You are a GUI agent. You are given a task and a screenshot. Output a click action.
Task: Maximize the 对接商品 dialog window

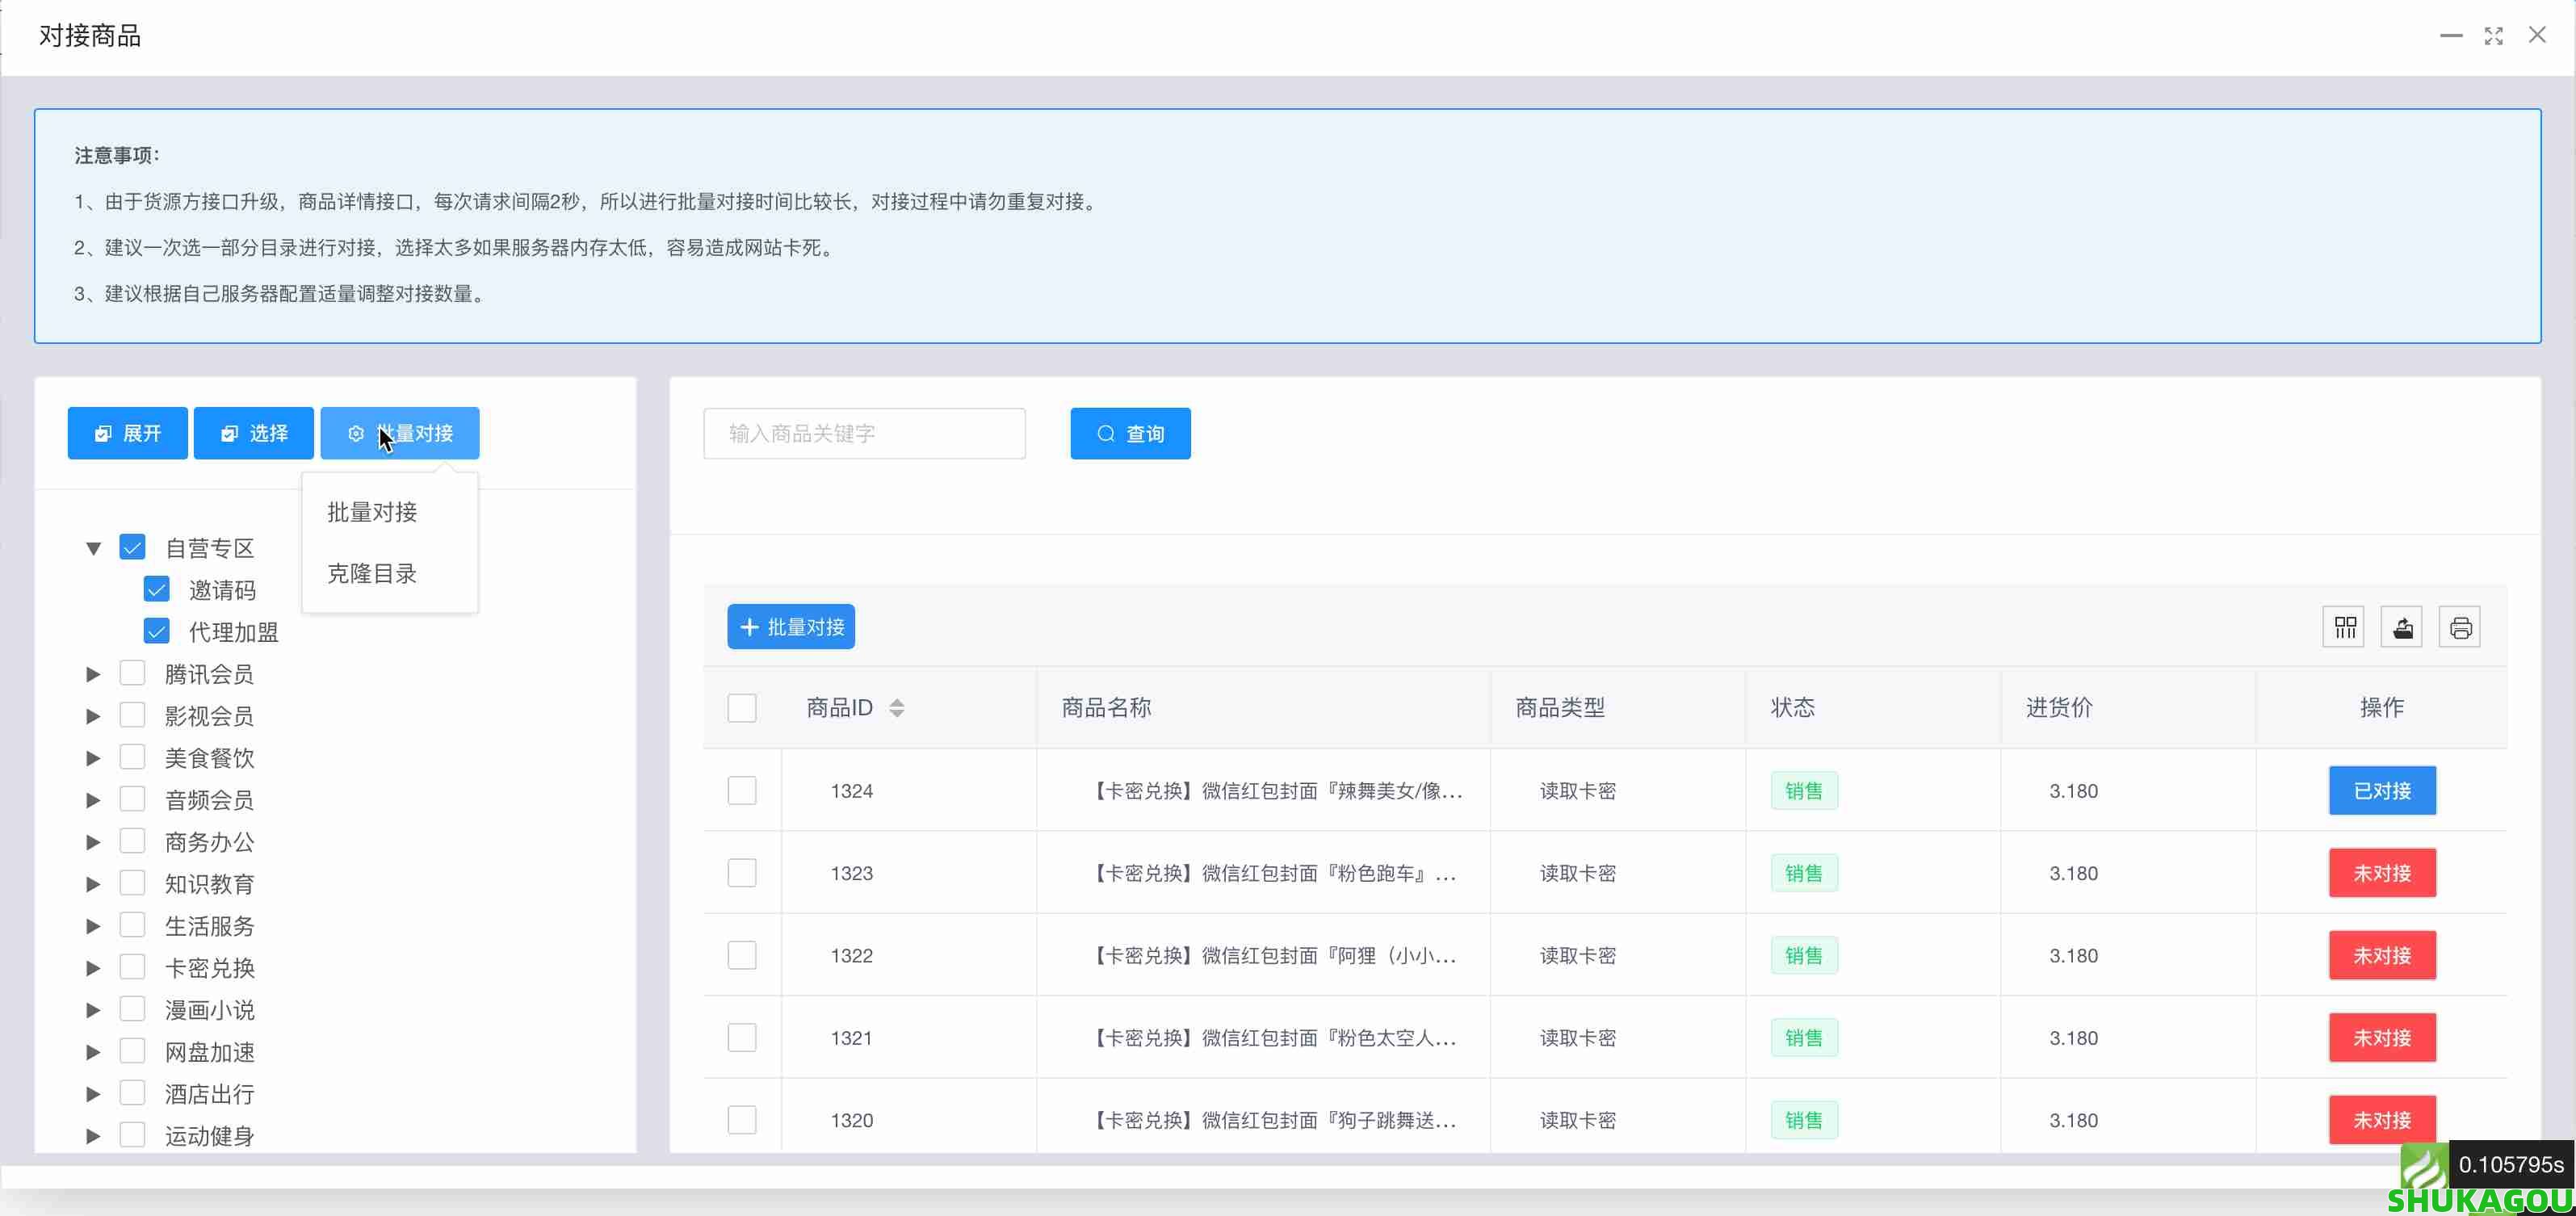coord(2493,36)
